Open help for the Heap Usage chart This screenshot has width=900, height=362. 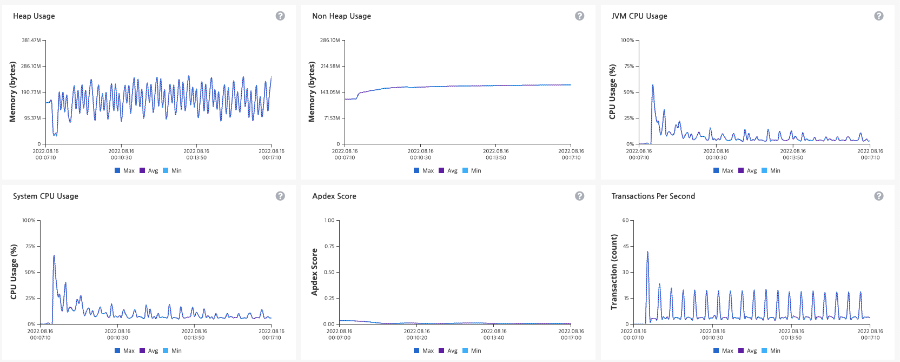[x=280, y=15]
